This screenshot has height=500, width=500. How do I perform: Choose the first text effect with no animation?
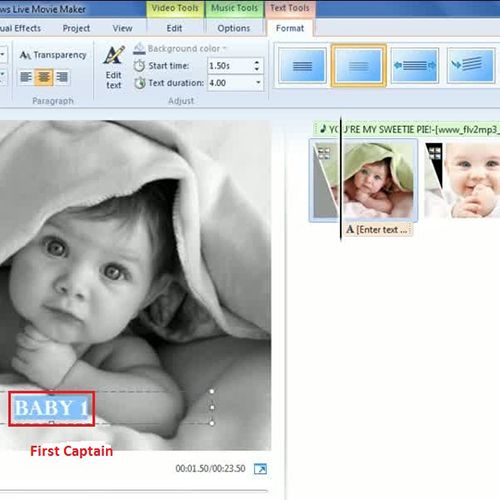(x=302, y=65)
